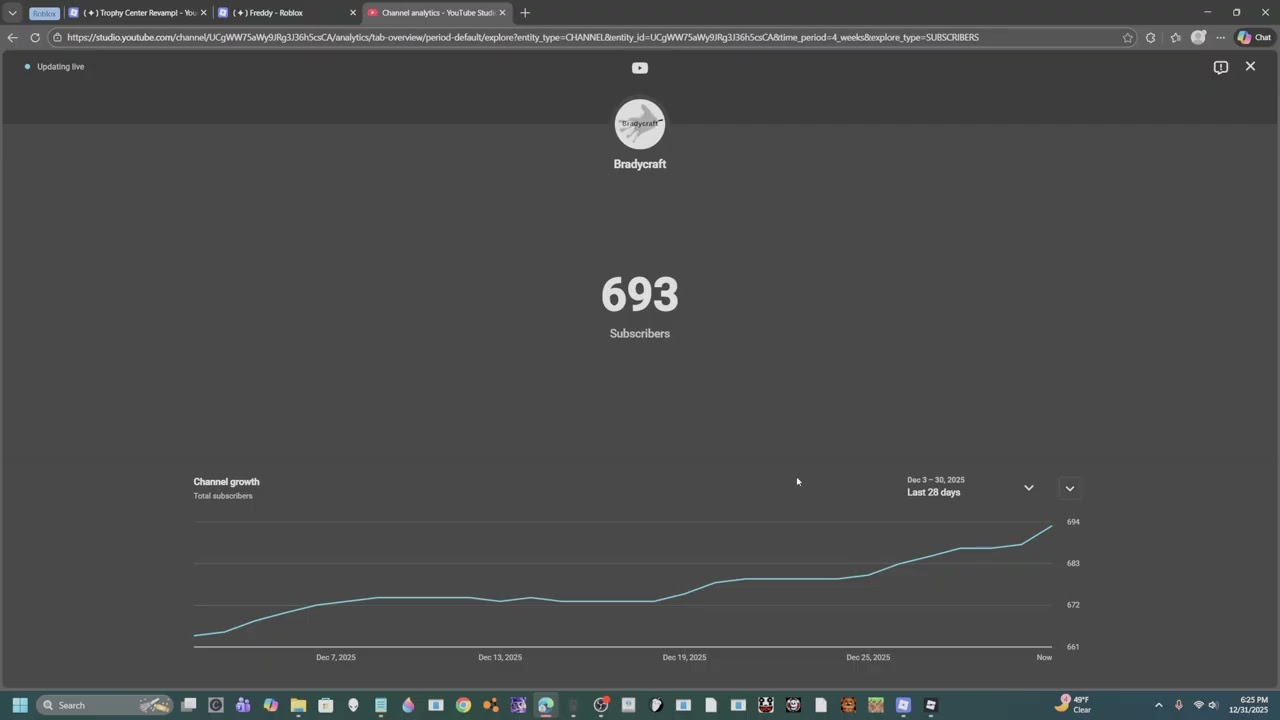Click the Dec 25, 2025 axis label
Screen dimensions: 1280x720
(868, 657)
